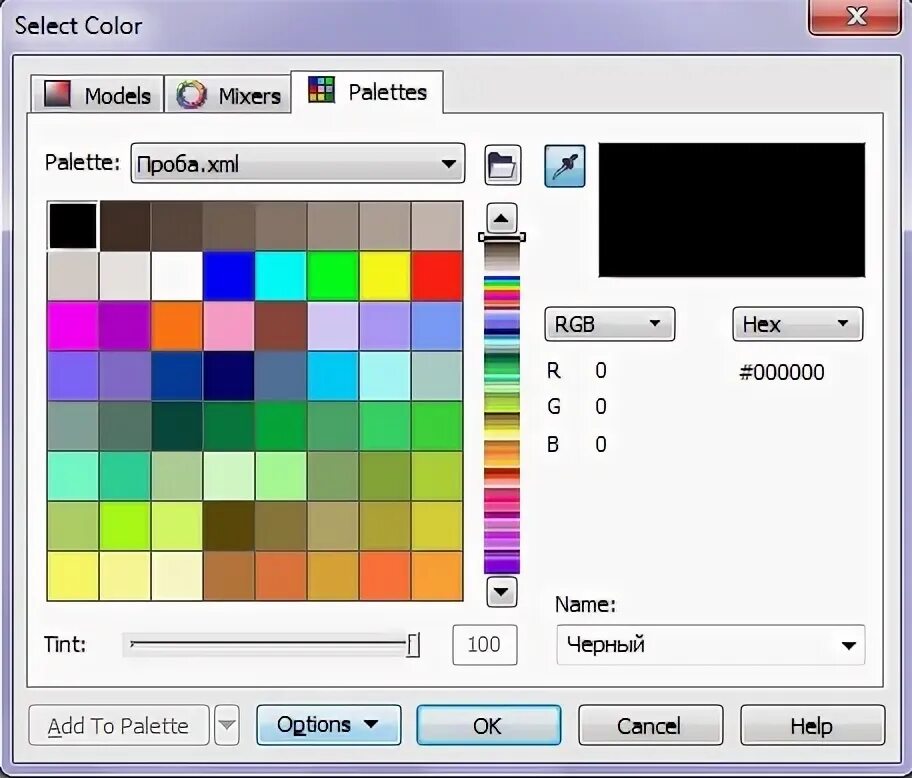The image size is (912, 778).
Task: Select the dark navy swatch
Action: [x=229, y=376]
